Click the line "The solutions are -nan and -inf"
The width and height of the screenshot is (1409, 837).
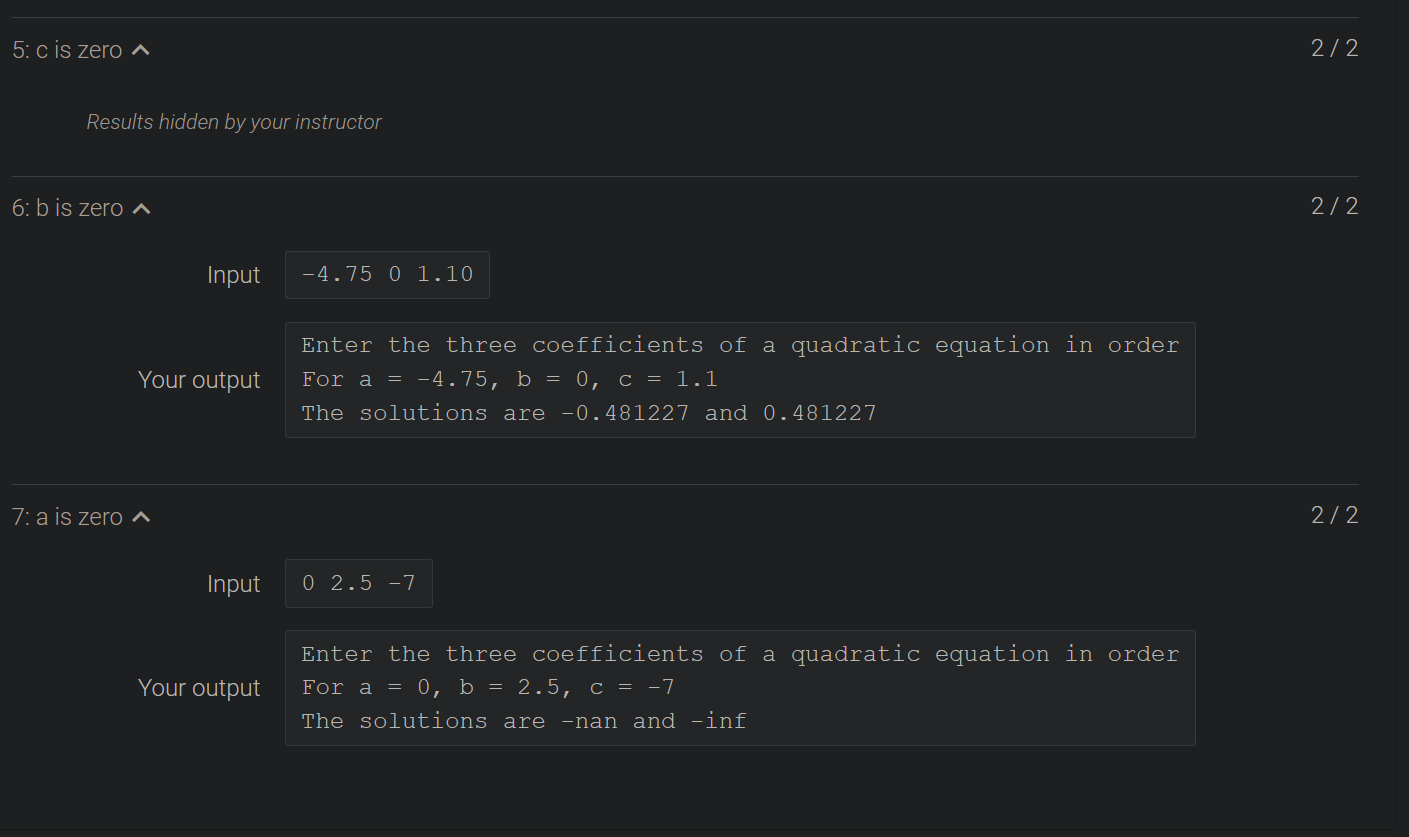coord(523,720)
